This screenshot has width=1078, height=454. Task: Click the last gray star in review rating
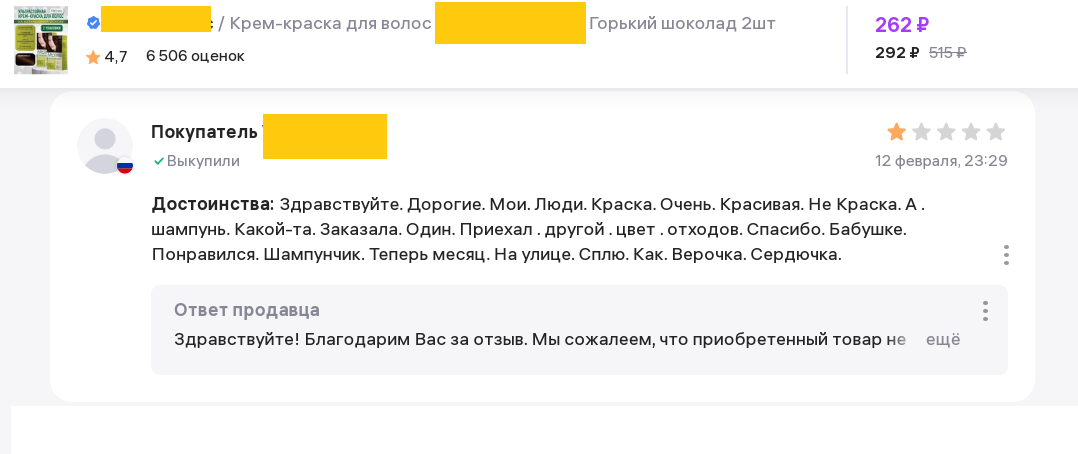(x=995, y=132)
